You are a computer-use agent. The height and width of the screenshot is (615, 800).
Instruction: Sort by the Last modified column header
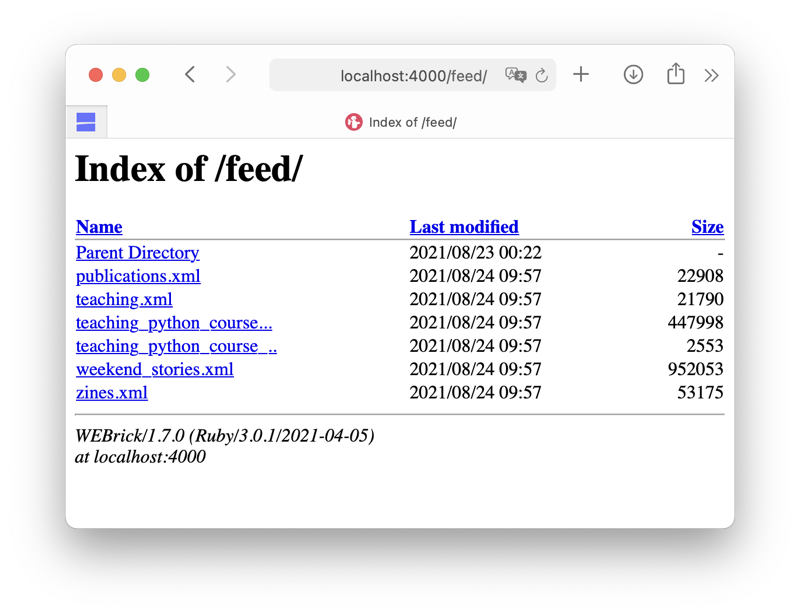(464, 227)
